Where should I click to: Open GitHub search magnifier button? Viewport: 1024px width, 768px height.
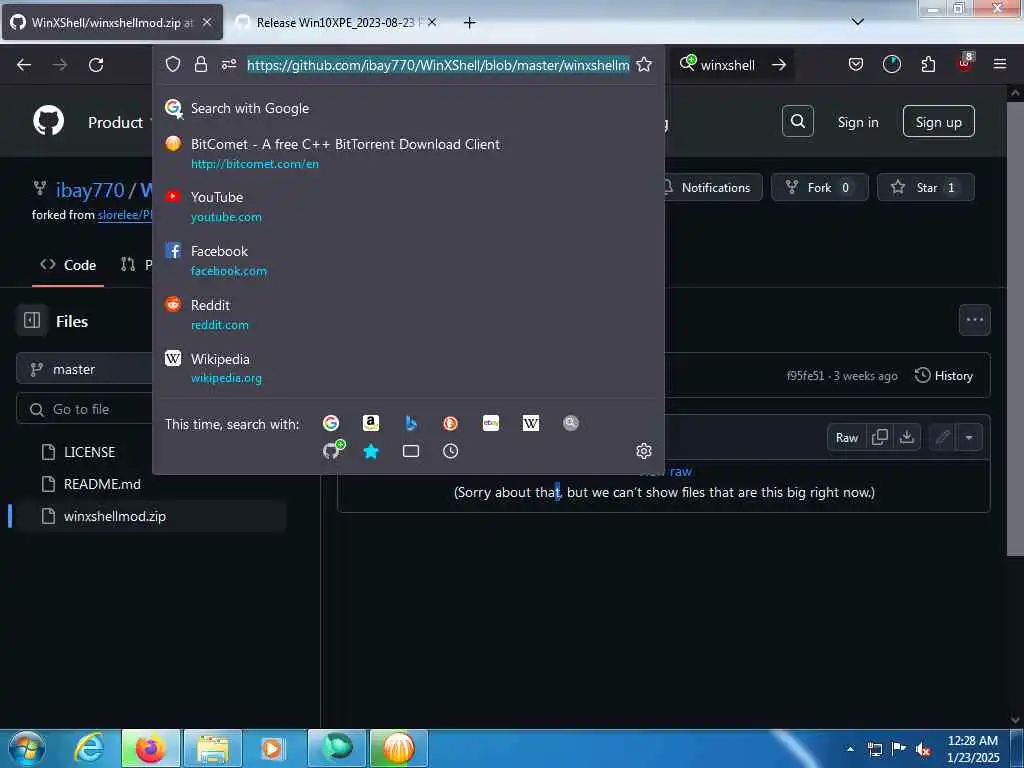click(797, 121)
